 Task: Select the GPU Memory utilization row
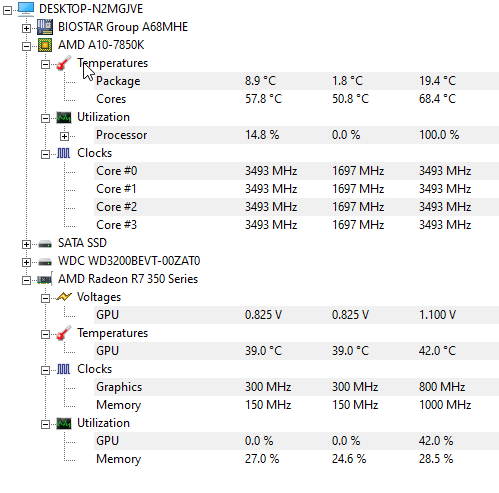[x=296, y=459]
